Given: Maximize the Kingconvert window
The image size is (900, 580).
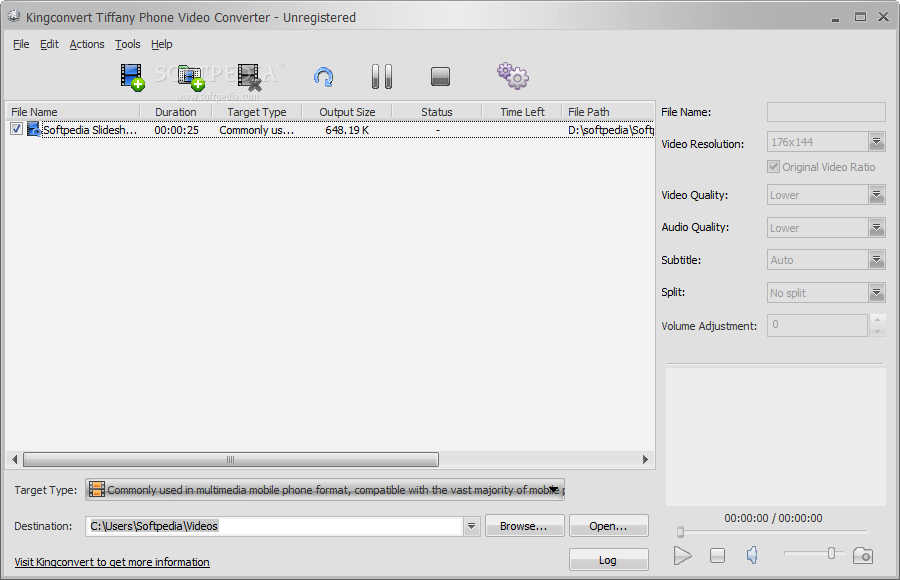Looking at the screenshot, I should (860, 17).
